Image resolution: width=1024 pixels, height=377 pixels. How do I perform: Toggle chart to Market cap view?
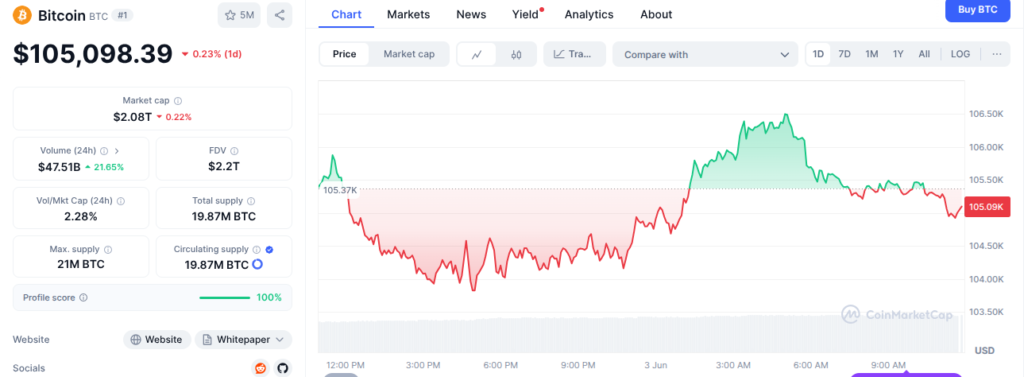coord(409,54)
